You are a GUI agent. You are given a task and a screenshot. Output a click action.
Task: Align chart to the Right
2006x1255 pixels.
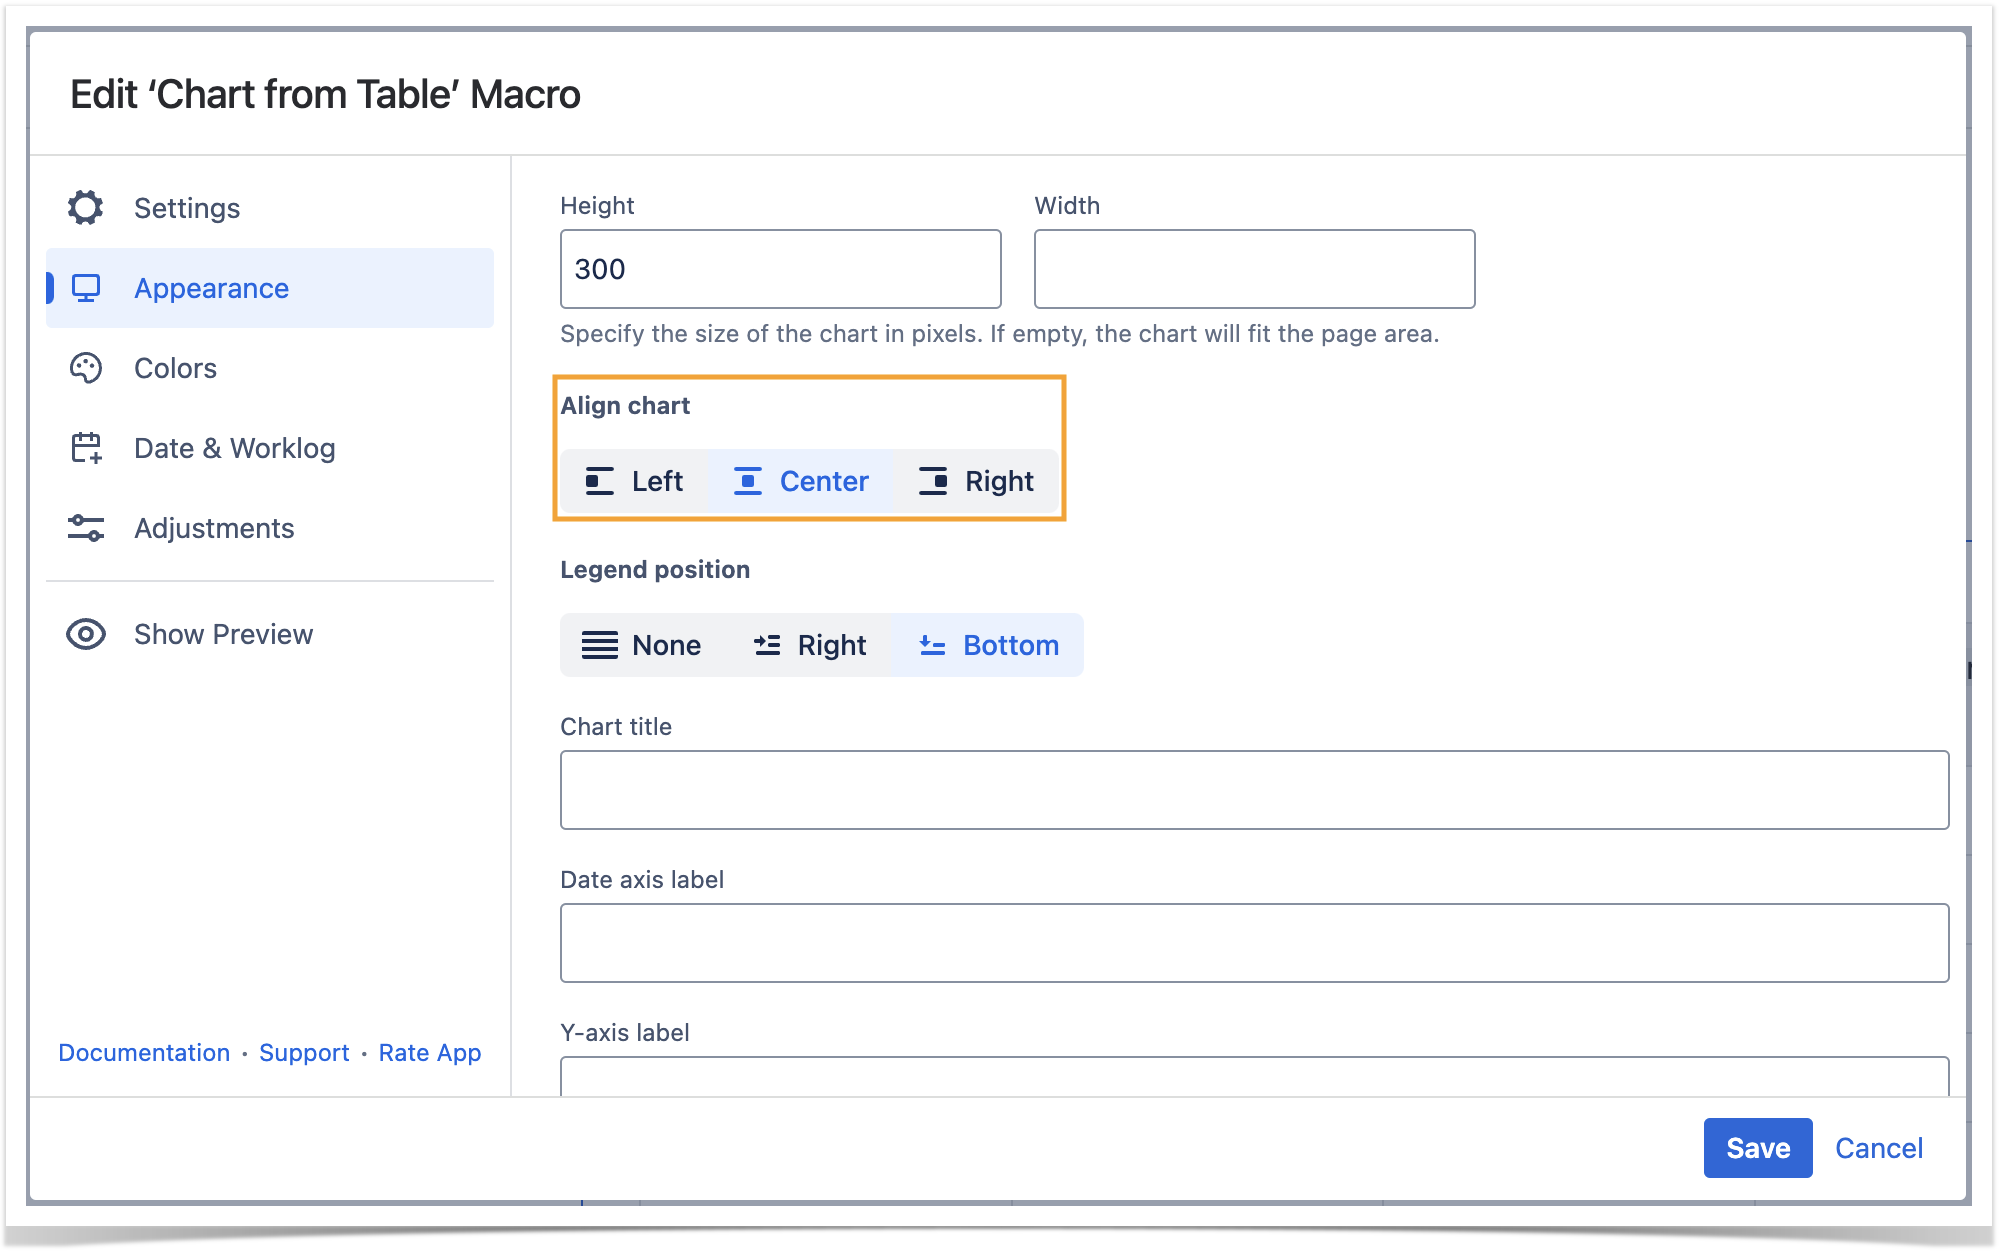(976, 482)
